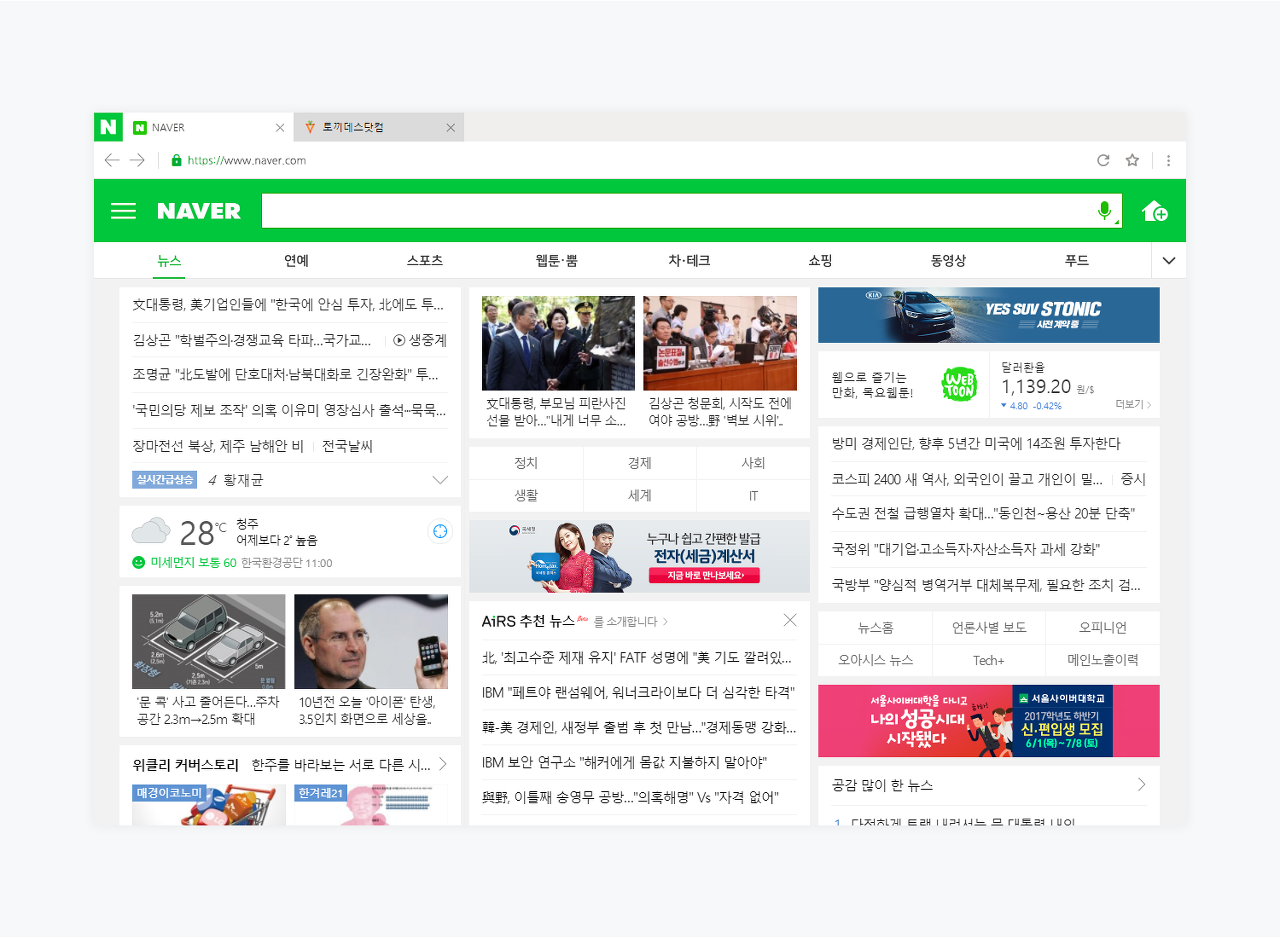Click the KIA Stonic SUV banner ad
The height and width of the screenshot is (938, 1280).
989,315
